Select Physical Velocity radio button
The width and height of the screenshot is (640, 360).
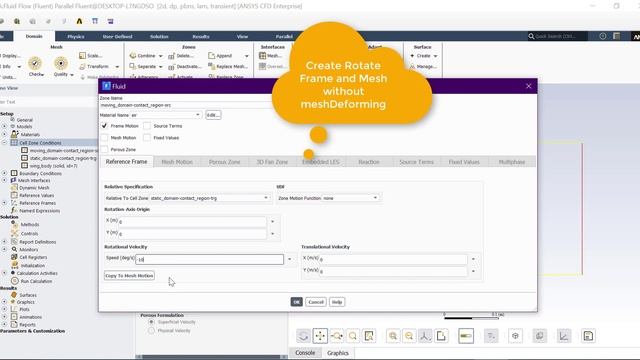pos(151,331)
